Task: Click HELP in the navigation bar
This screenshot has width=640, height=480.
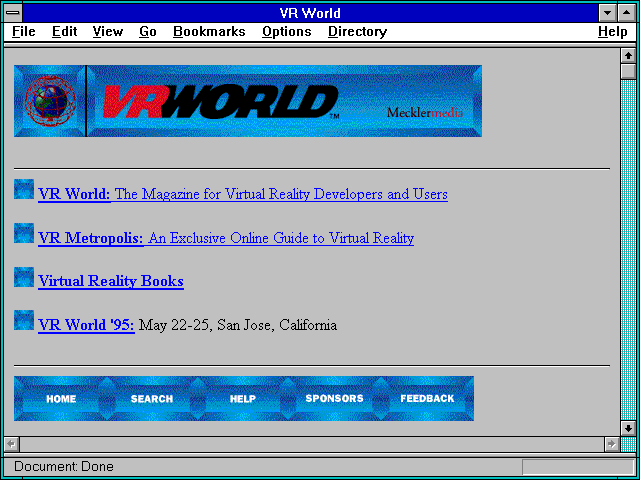Action: [x=243, y=399]
